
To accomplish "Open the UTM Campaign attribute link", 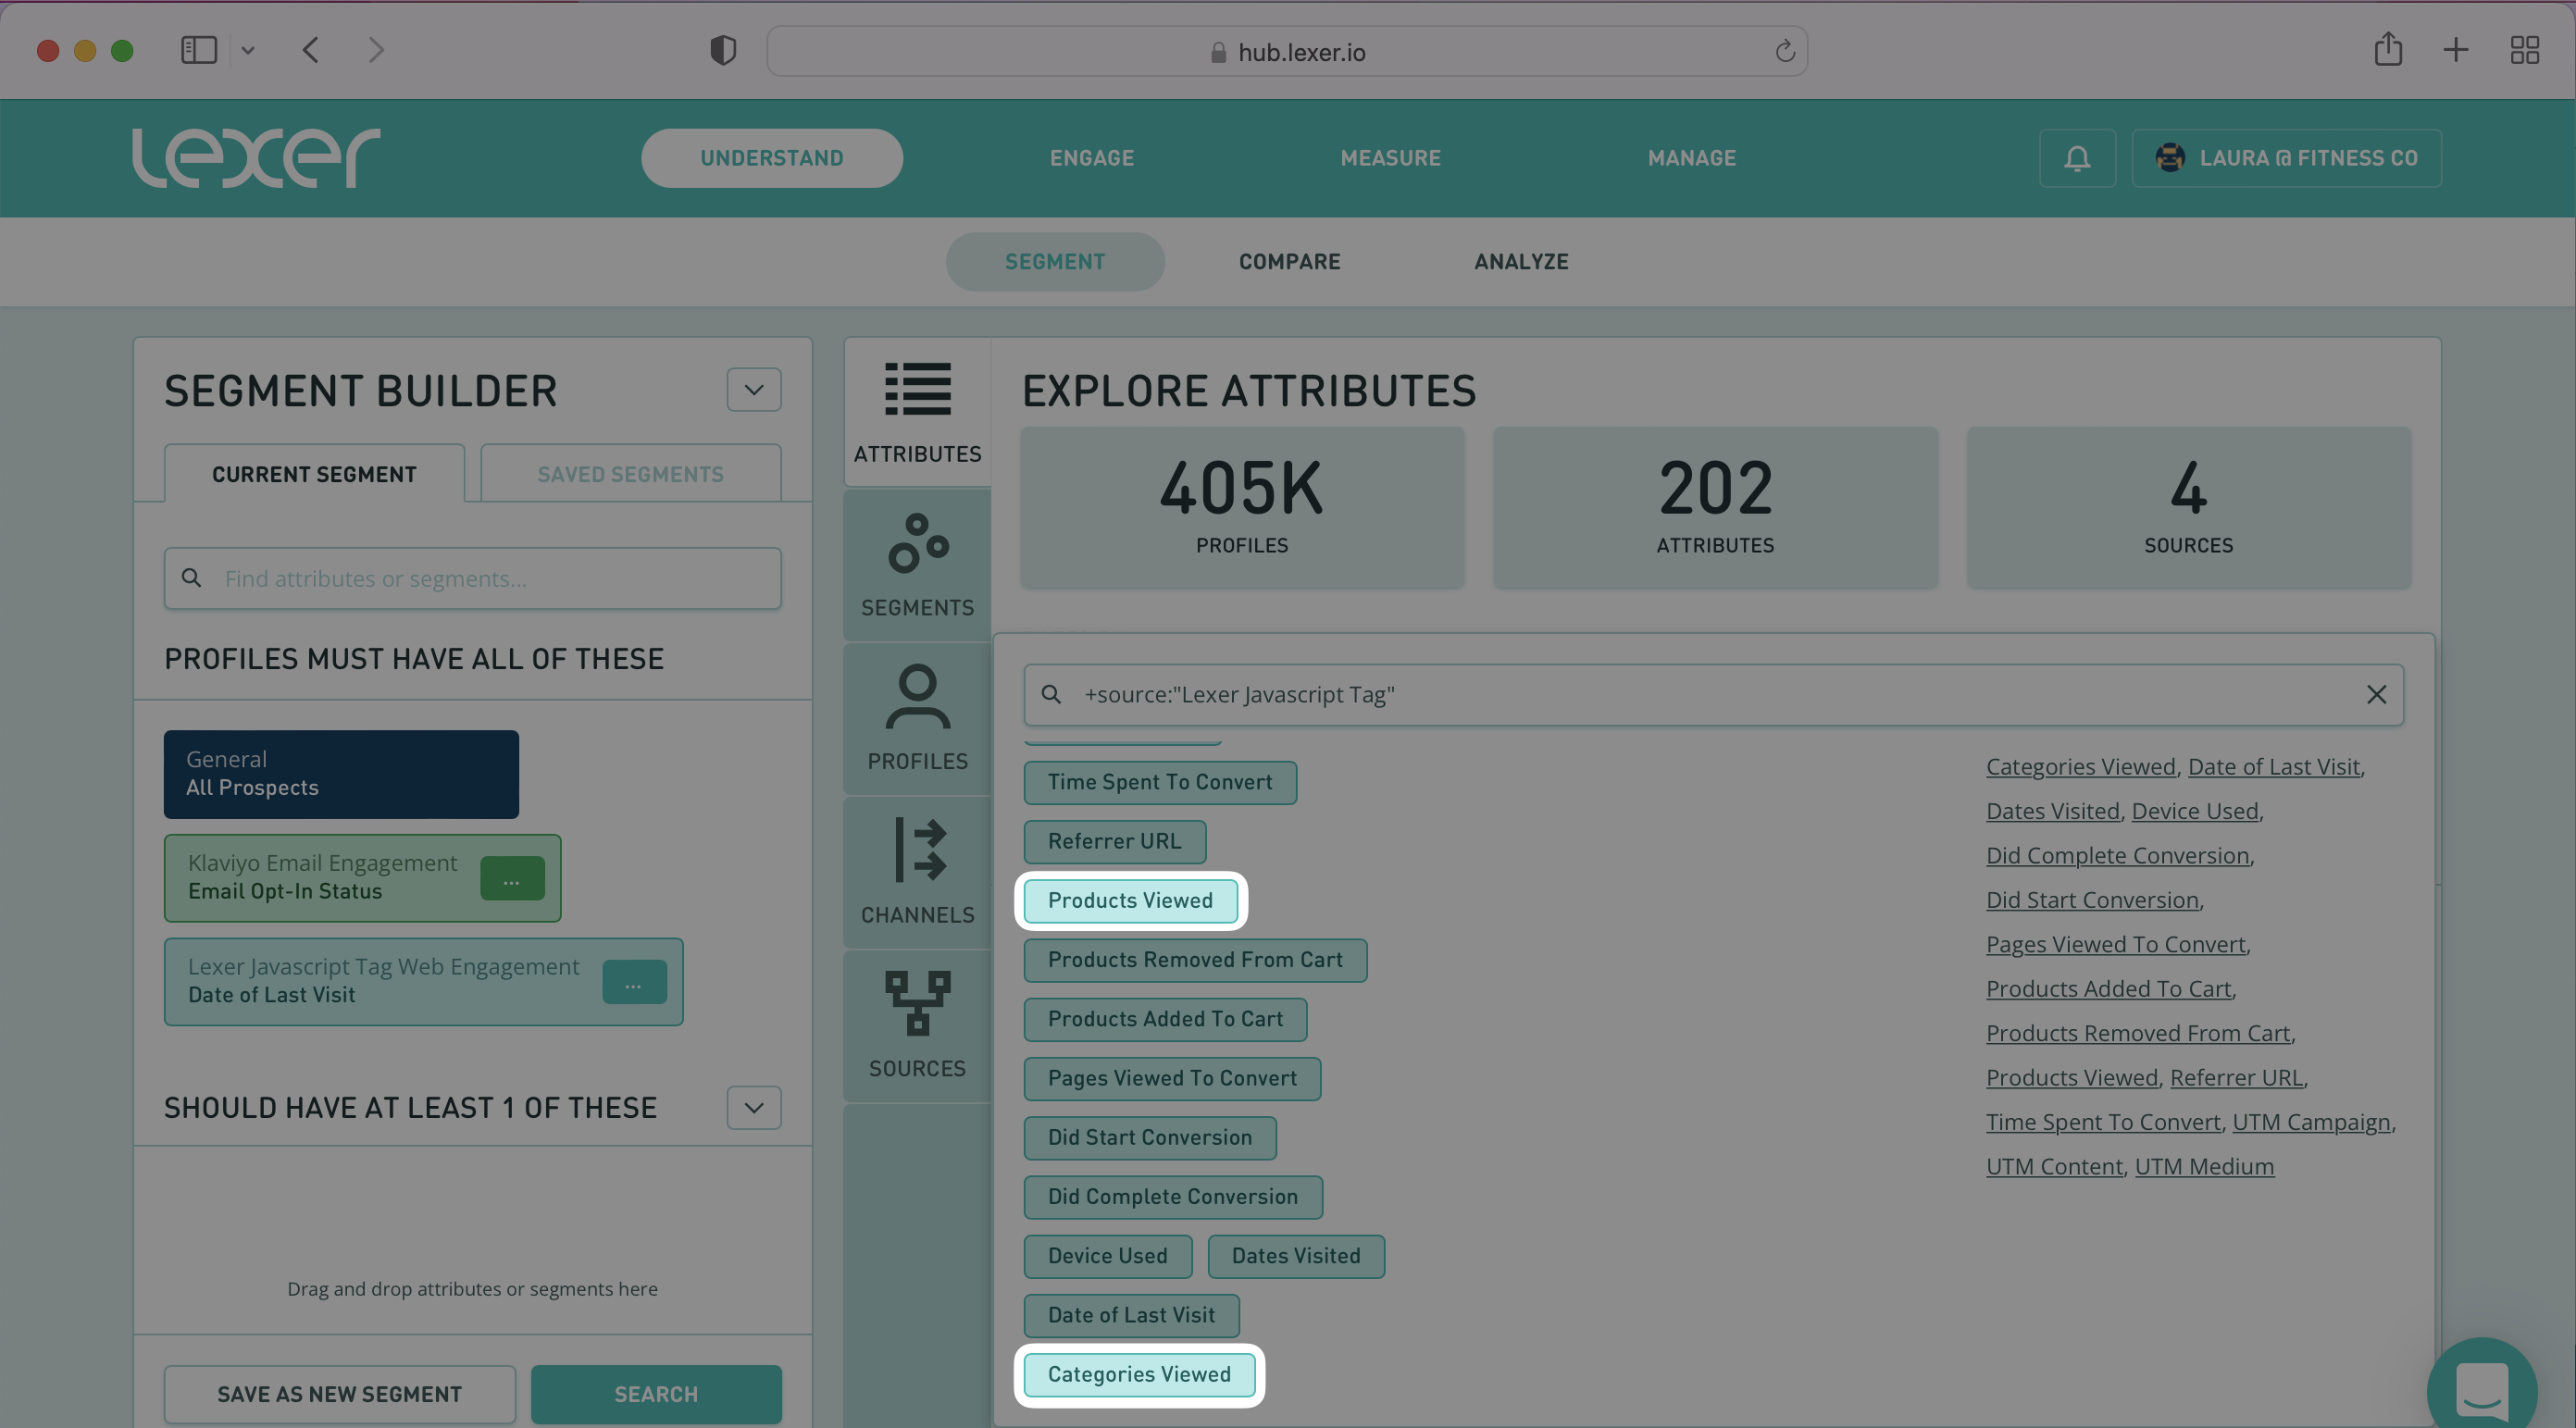I will (x=2311, y=1122).
